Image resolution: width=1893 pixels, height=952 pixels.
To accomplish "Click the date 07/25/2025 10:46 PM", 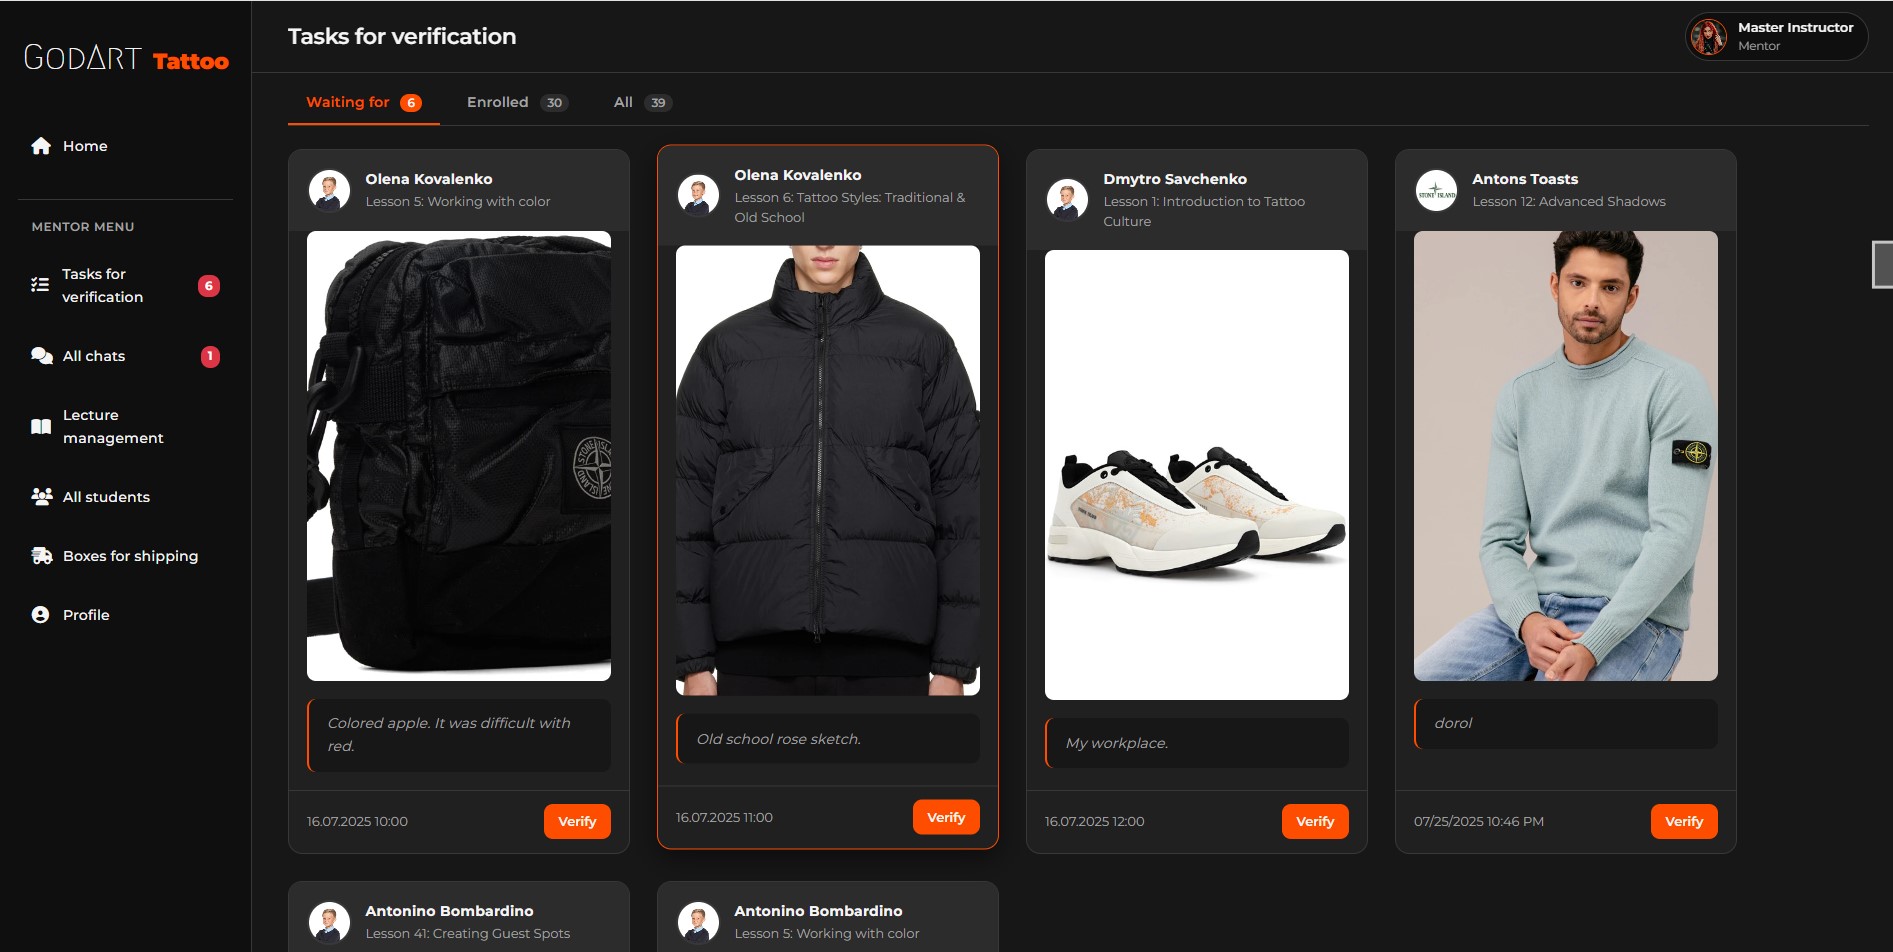I will pos(1479,822).
